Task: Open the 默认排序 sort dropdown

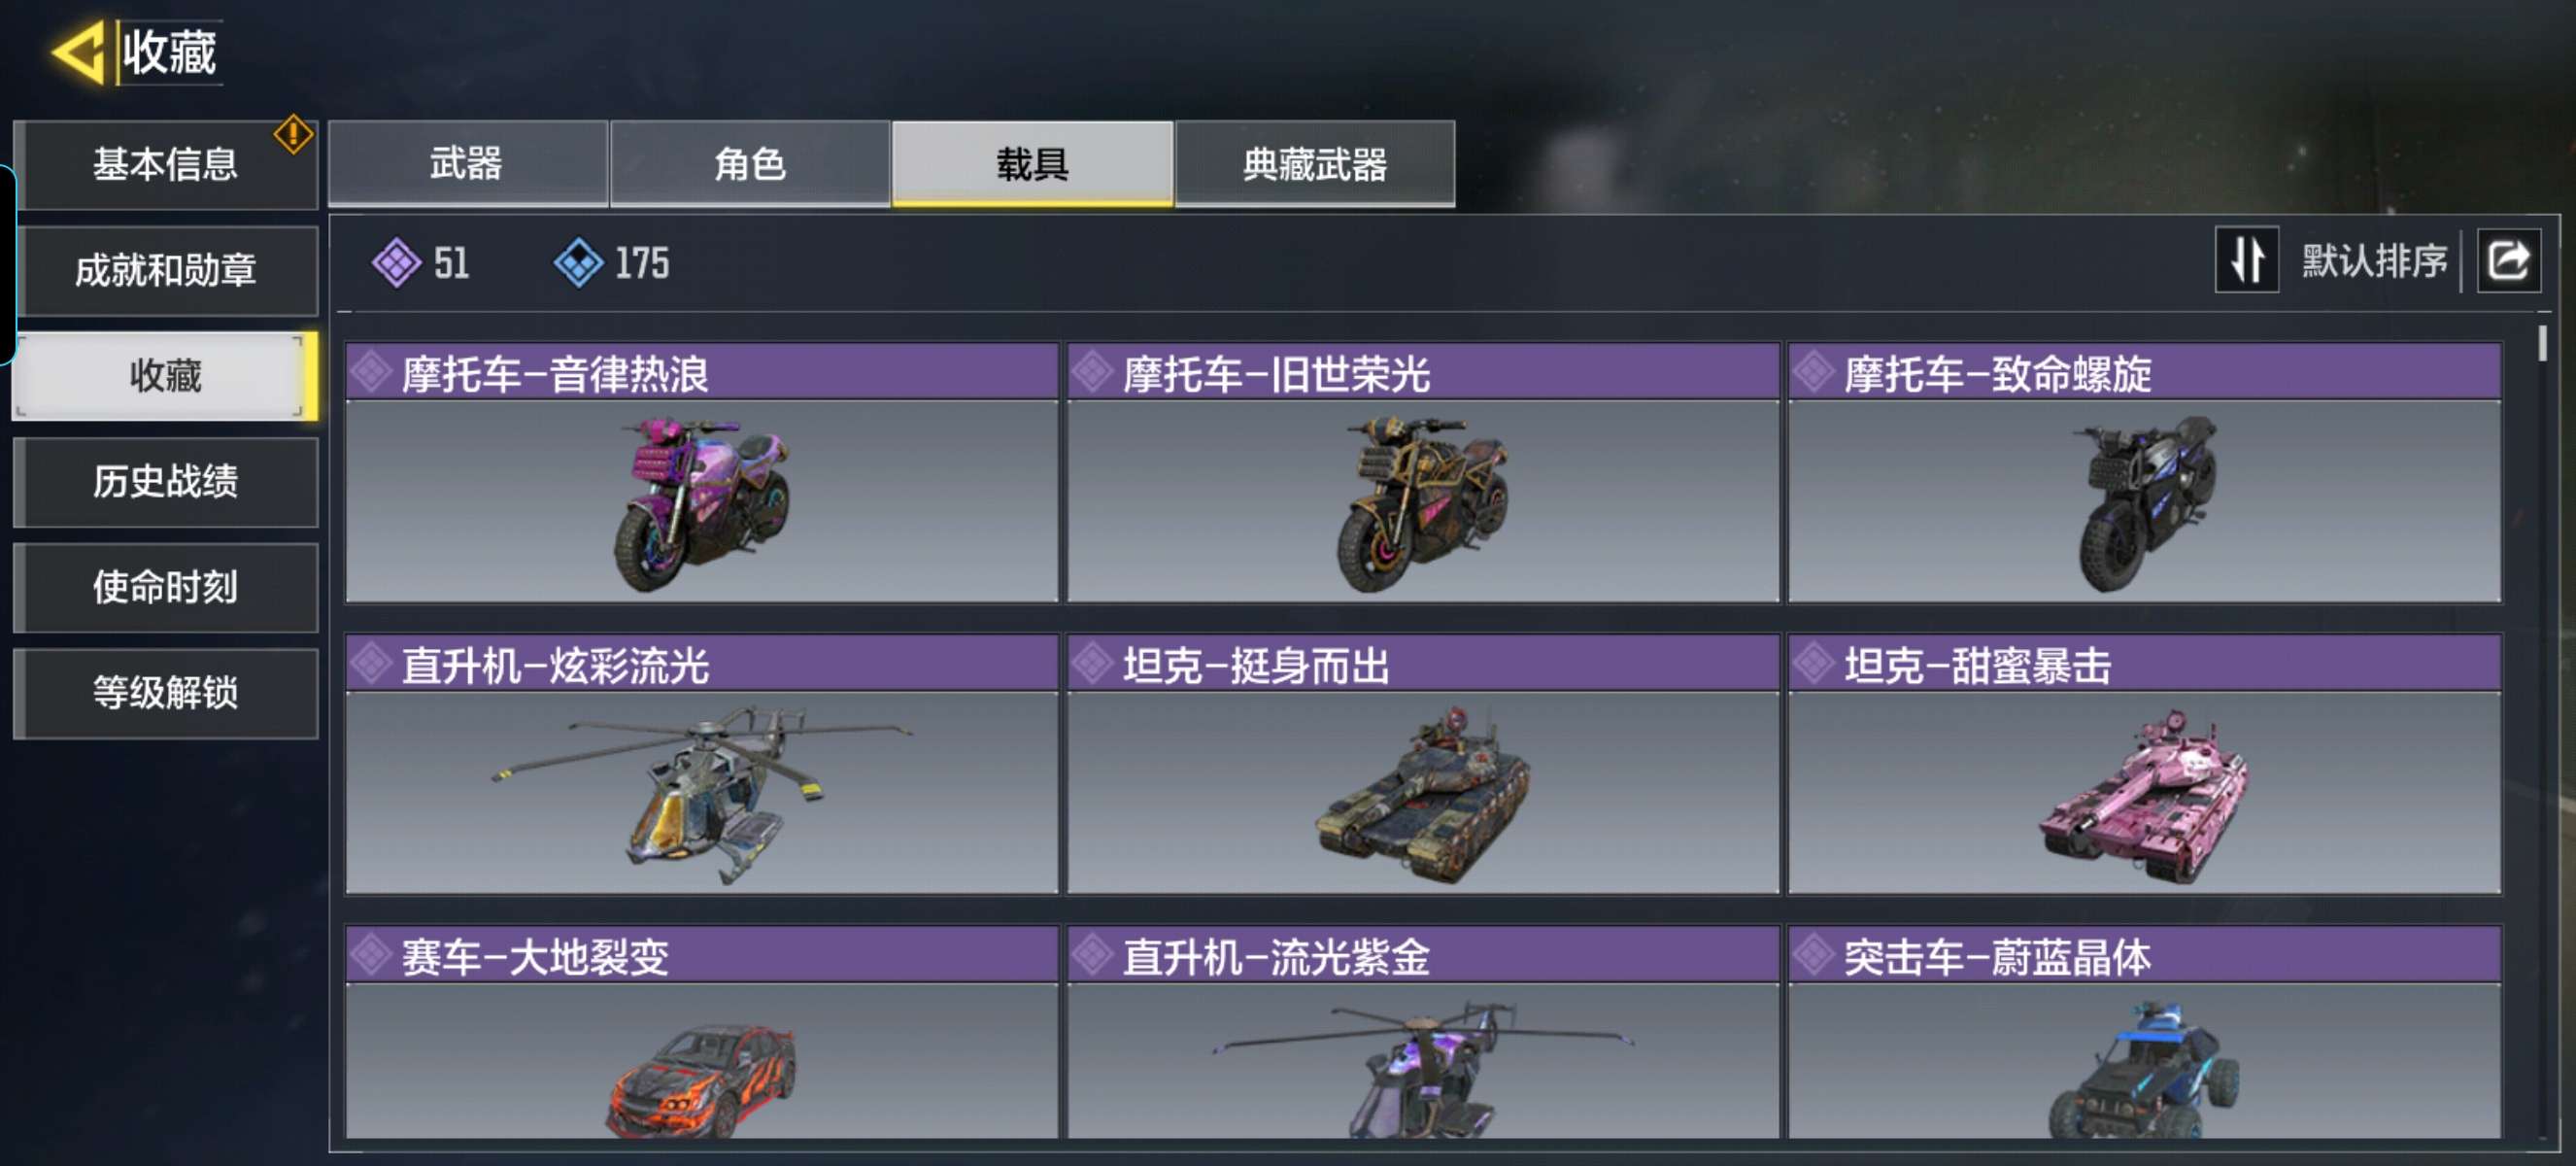Action: coord(2374,261)
